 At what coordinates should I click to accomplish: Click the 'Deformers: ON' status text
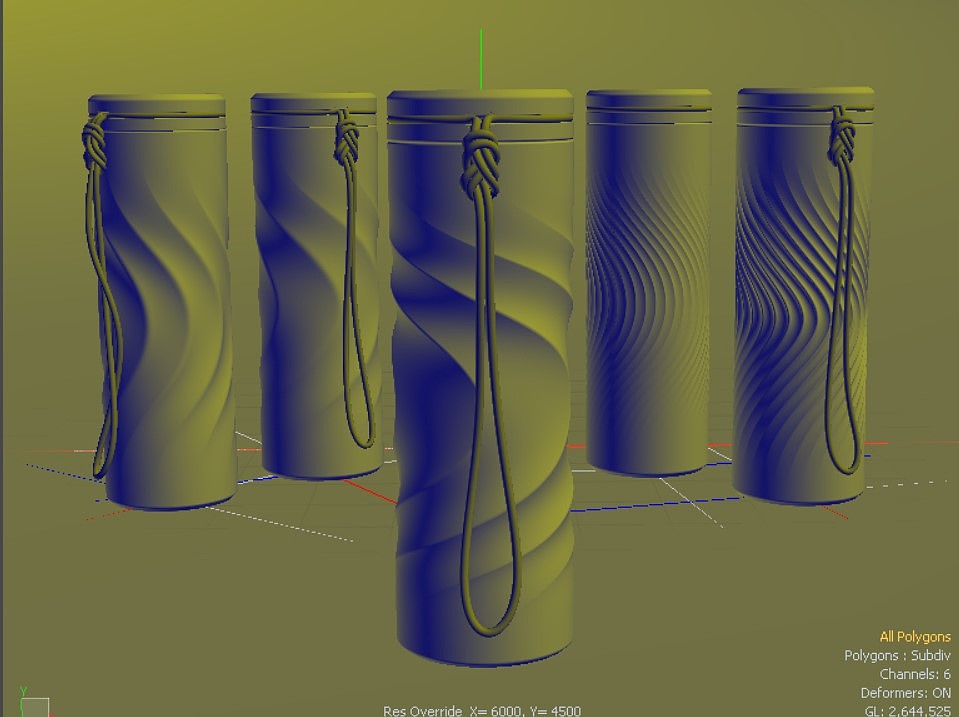[906, 693]
